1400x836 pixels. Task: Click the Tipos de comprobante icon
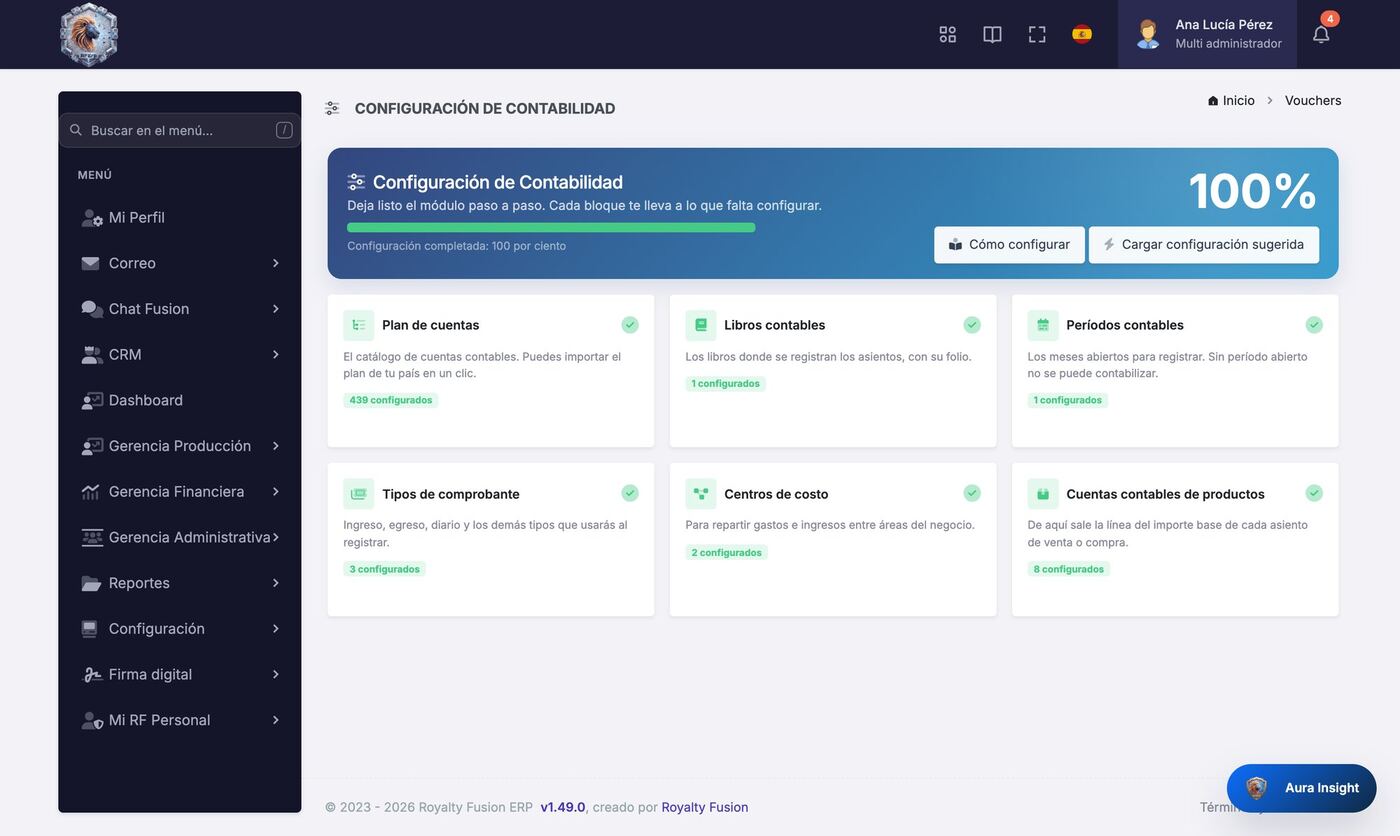click(x=359, y=494)
